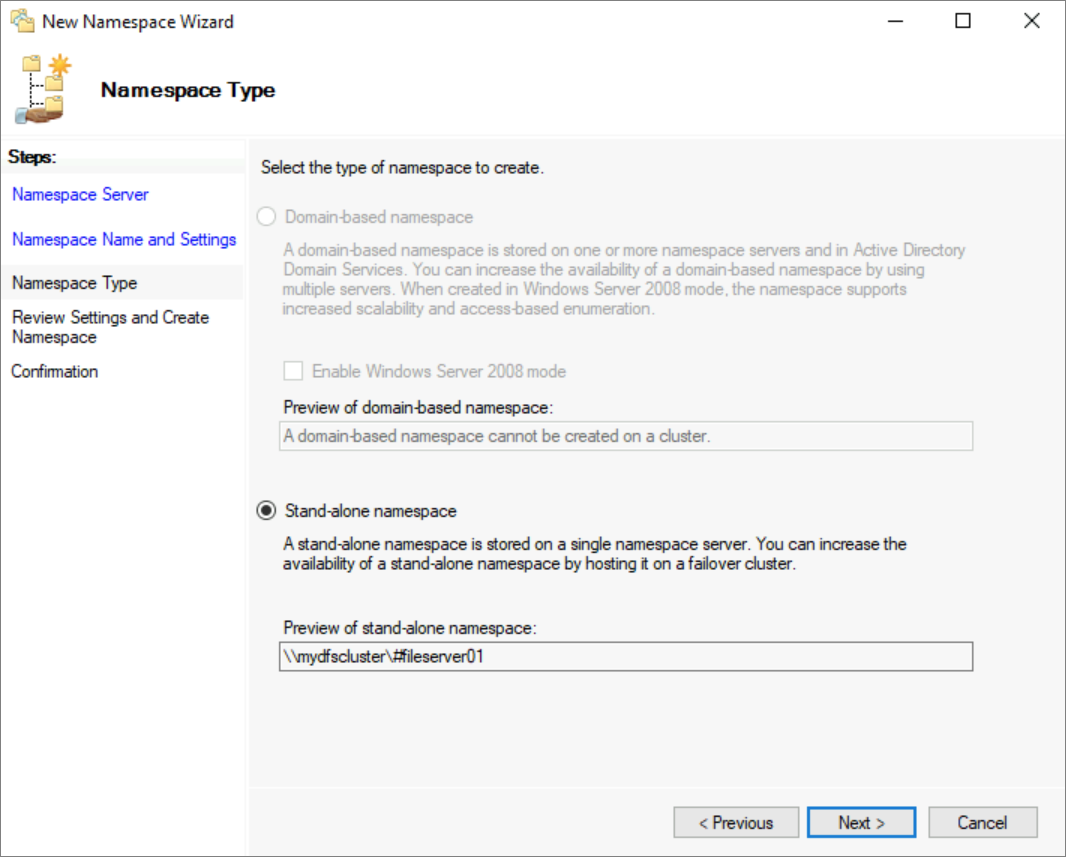Select the Domain-based namespace option
The image size is (1066, 857).
[266, 216]
